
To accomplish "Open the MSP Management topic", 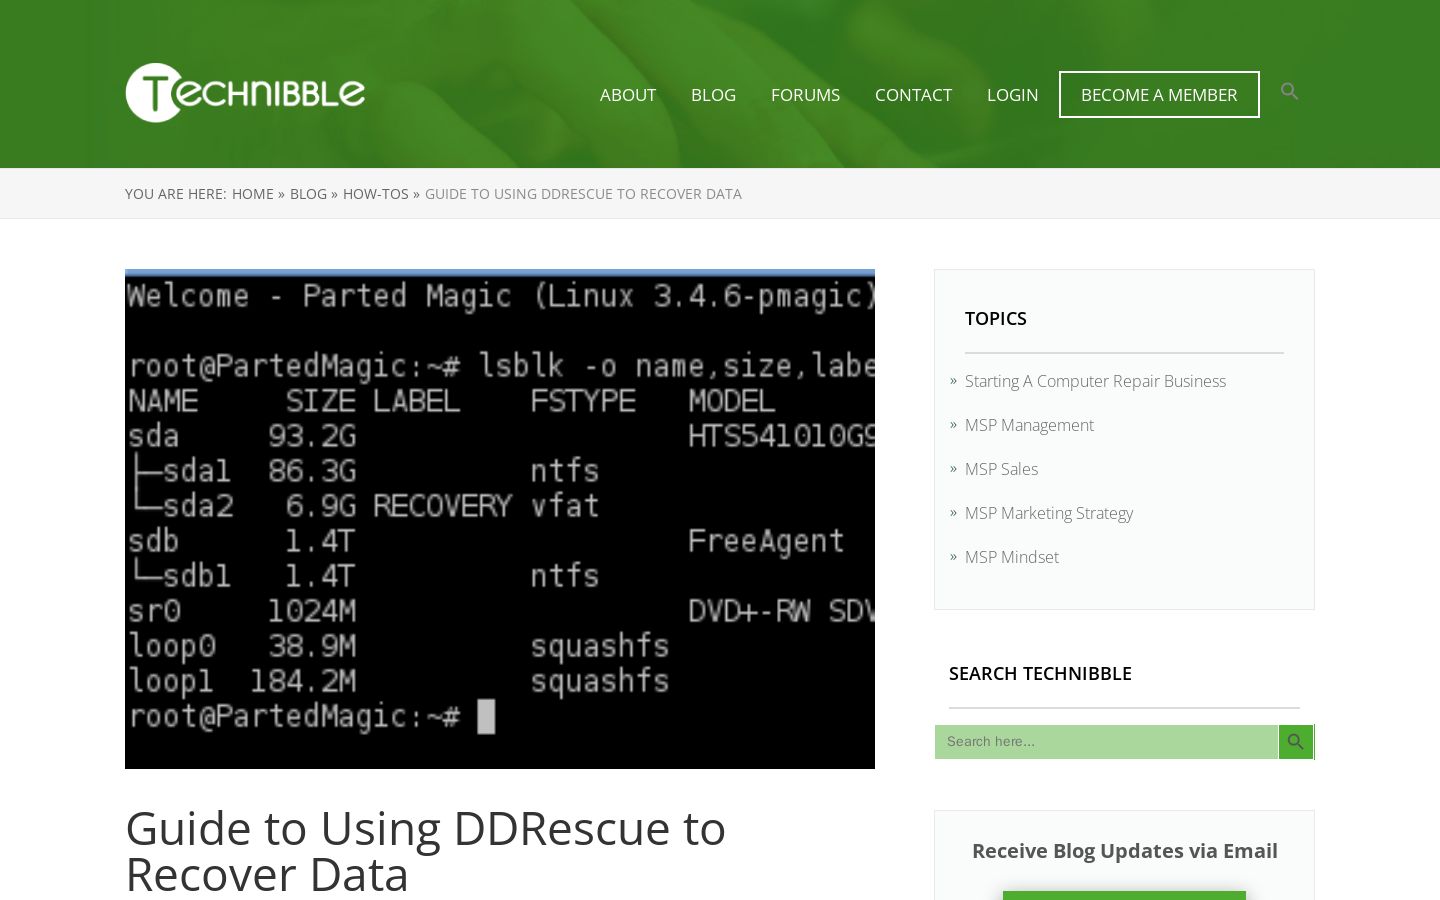I will [1029, 425].
